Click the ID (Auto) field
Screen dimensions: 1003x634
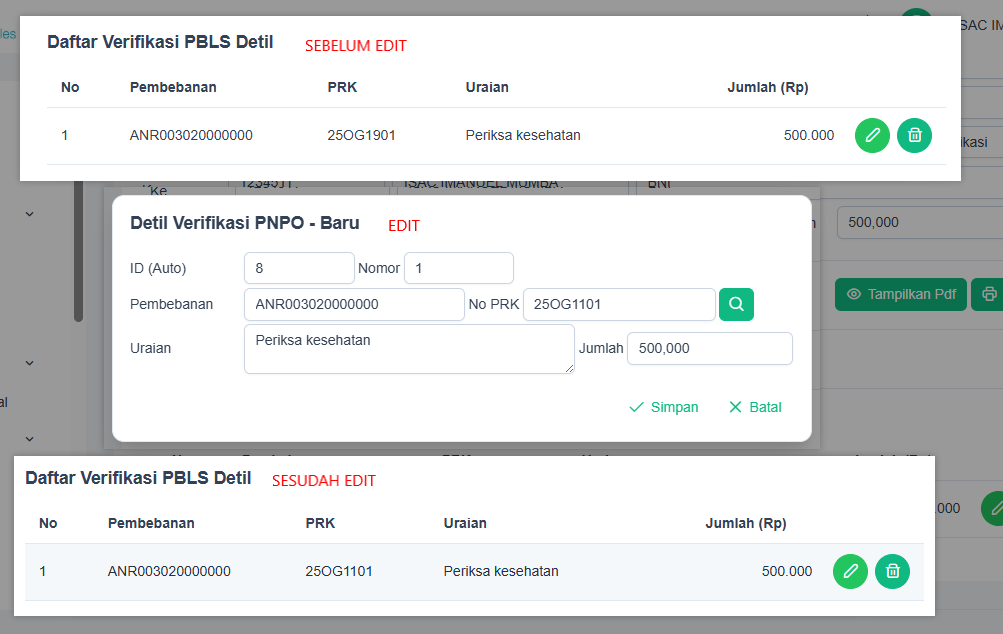(299, 268)
